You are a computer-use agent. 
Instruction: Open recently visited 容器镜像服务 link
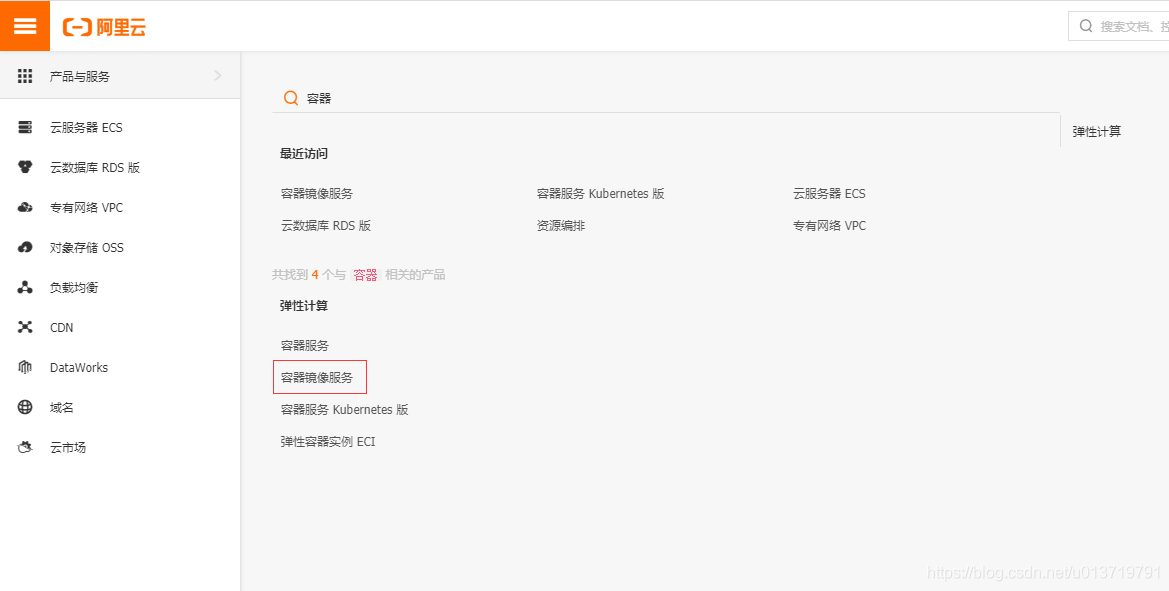317,194
